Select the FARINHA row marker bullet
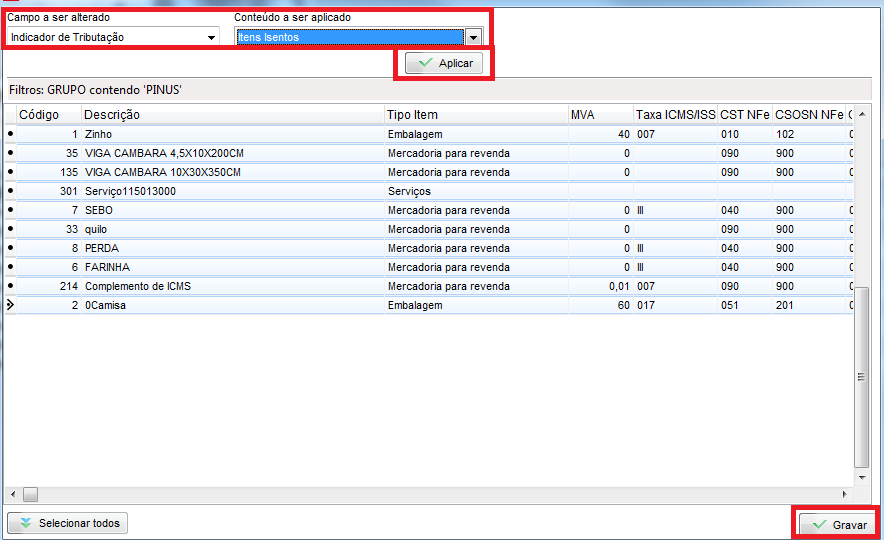The height and width of the screenshot is (540, 884). [x=11, y=267]
